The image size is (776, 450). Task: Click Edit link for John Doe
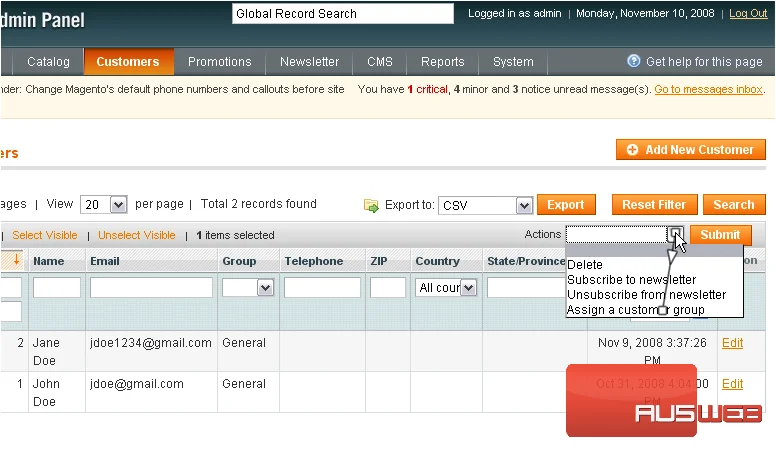(x=732, y=384)
